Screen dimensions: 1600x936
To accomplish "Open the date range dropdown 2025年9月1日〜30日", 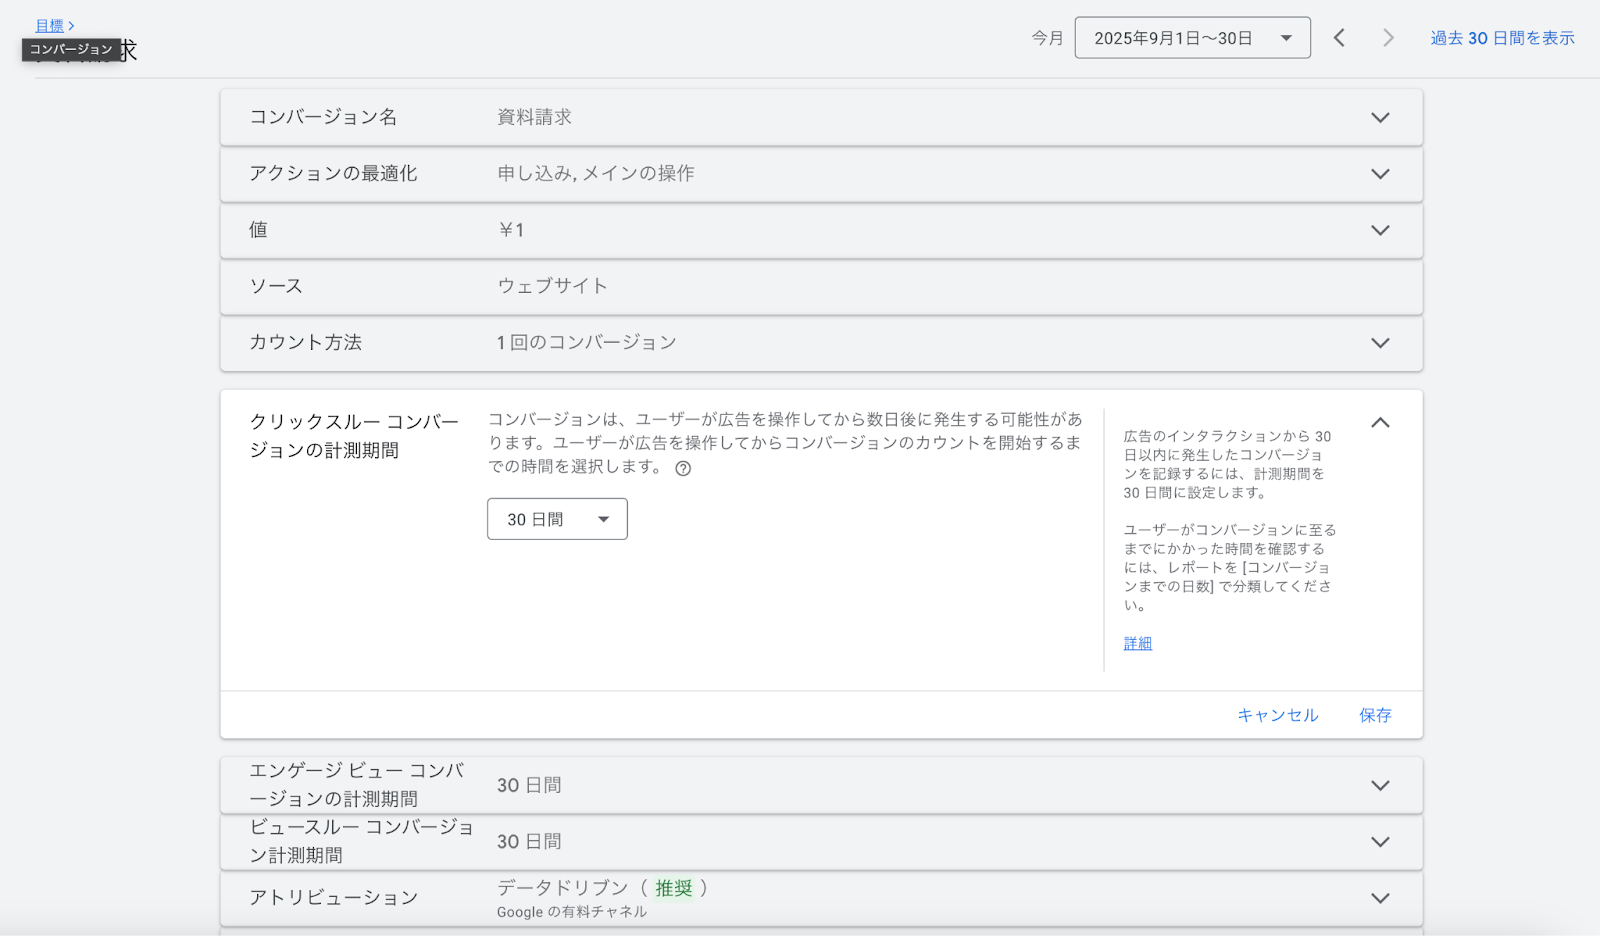I will pos(1192,38).
